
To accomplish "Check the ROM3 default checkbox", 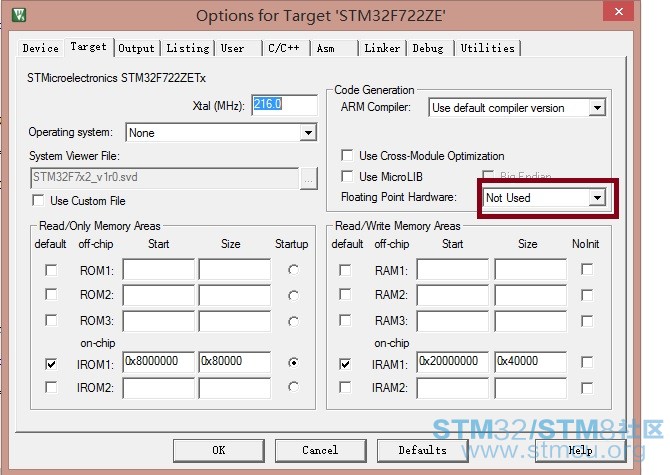I will (51, 320).
